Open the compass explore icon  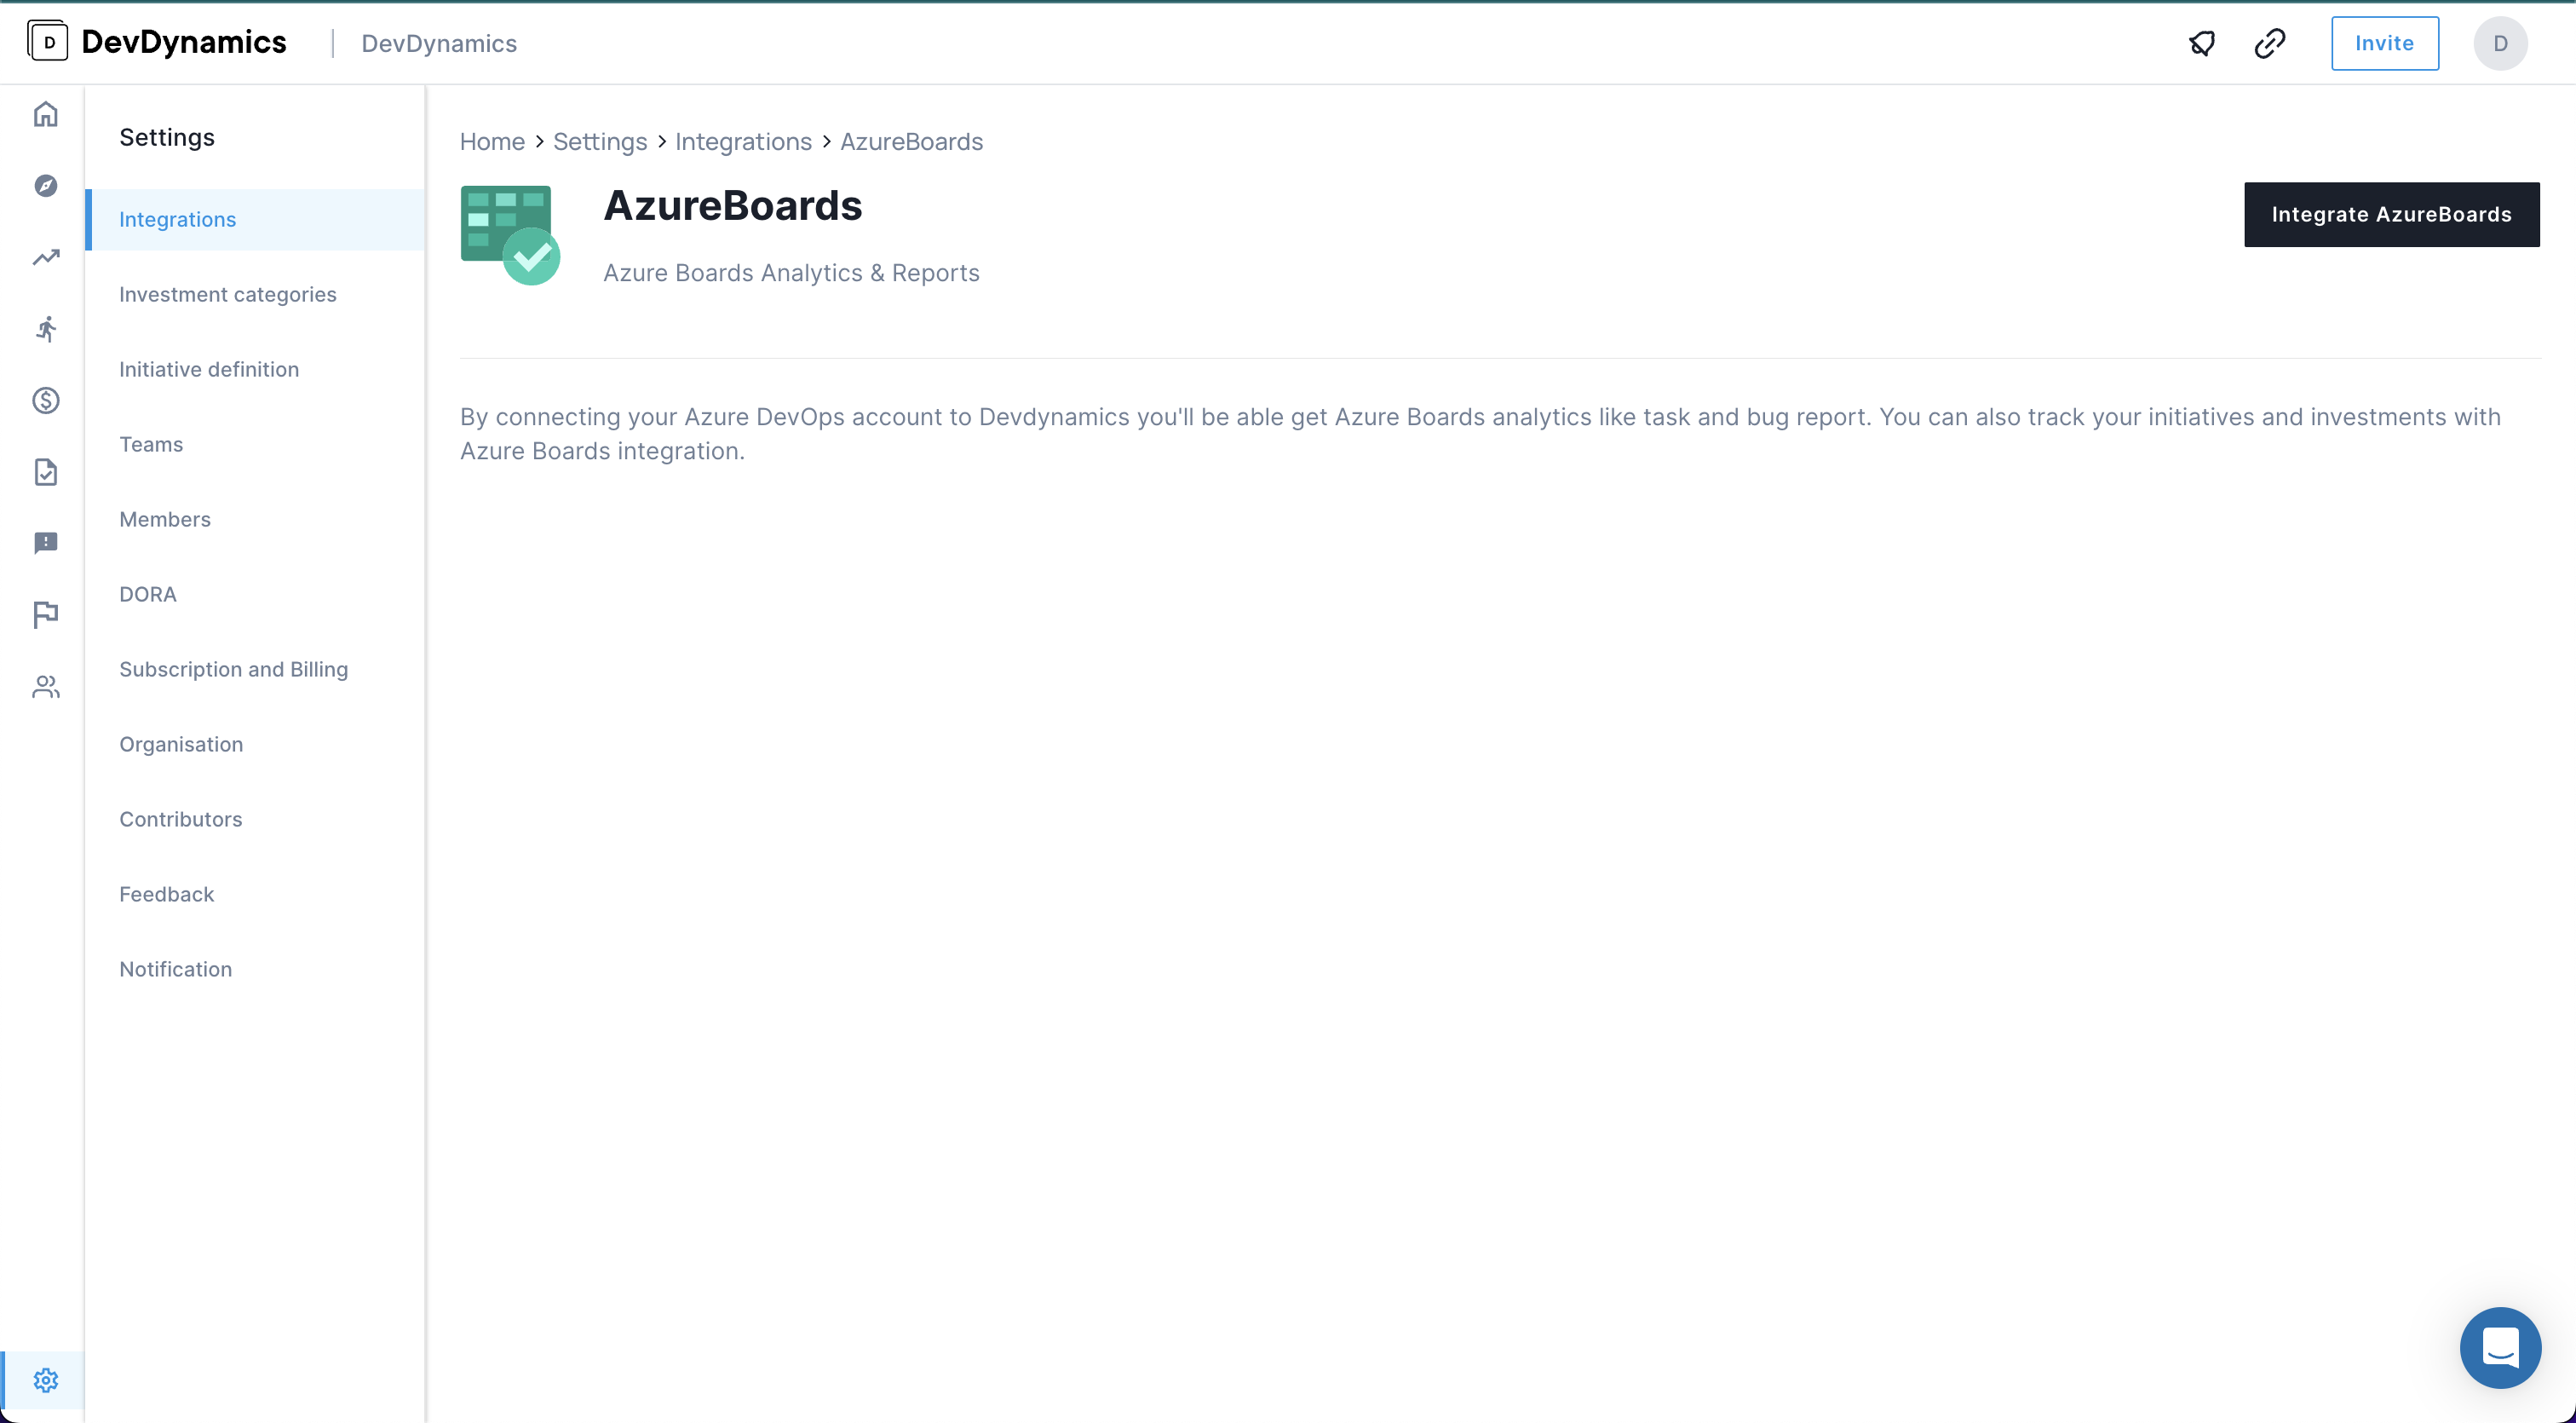pos(46,186)
